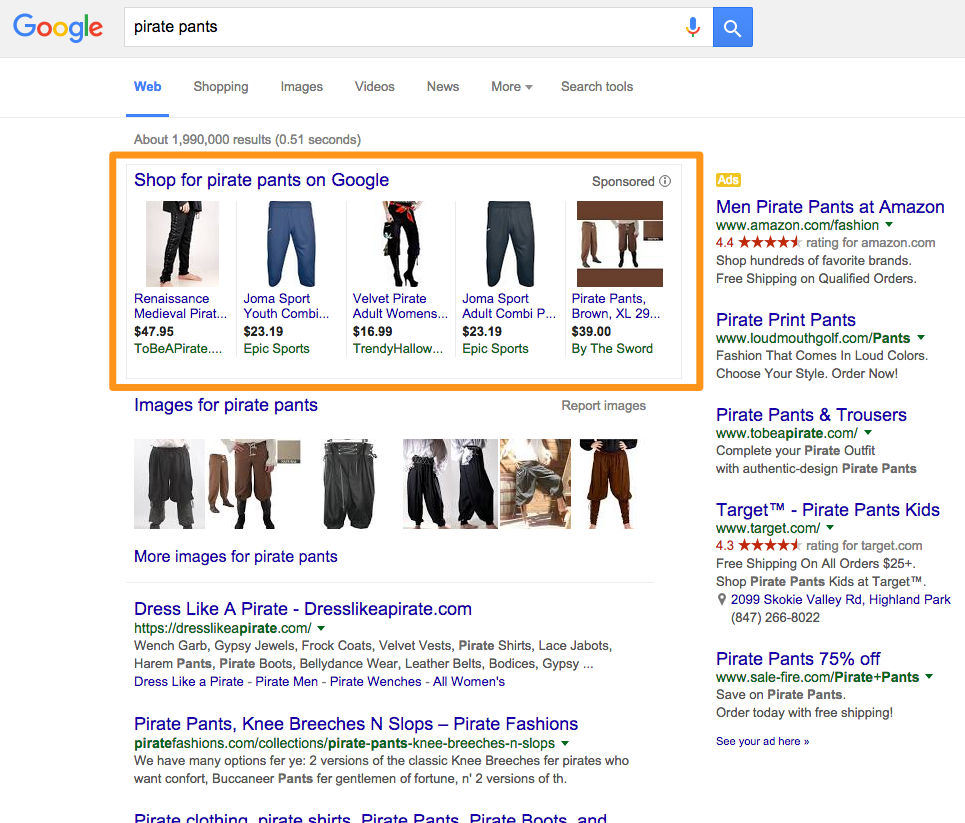Open the Sponsored info icon
The height and width of the screenshot is (823, 965).
click(x=665, y=181)
